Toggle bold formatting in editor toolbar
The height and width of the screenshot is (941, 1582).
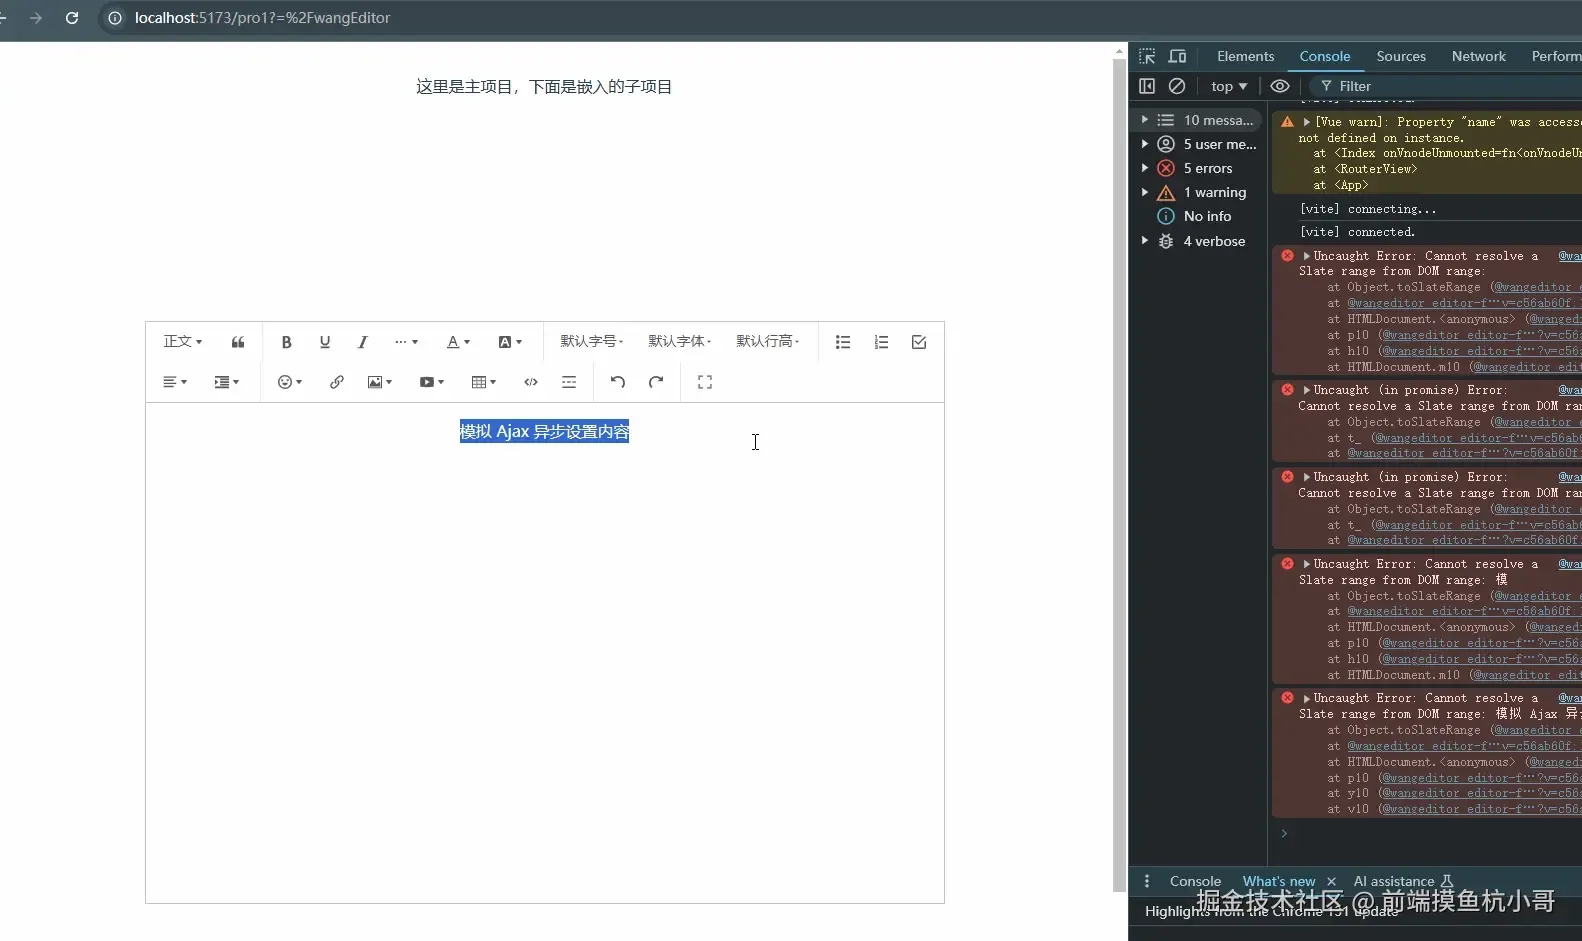(286, 342)
